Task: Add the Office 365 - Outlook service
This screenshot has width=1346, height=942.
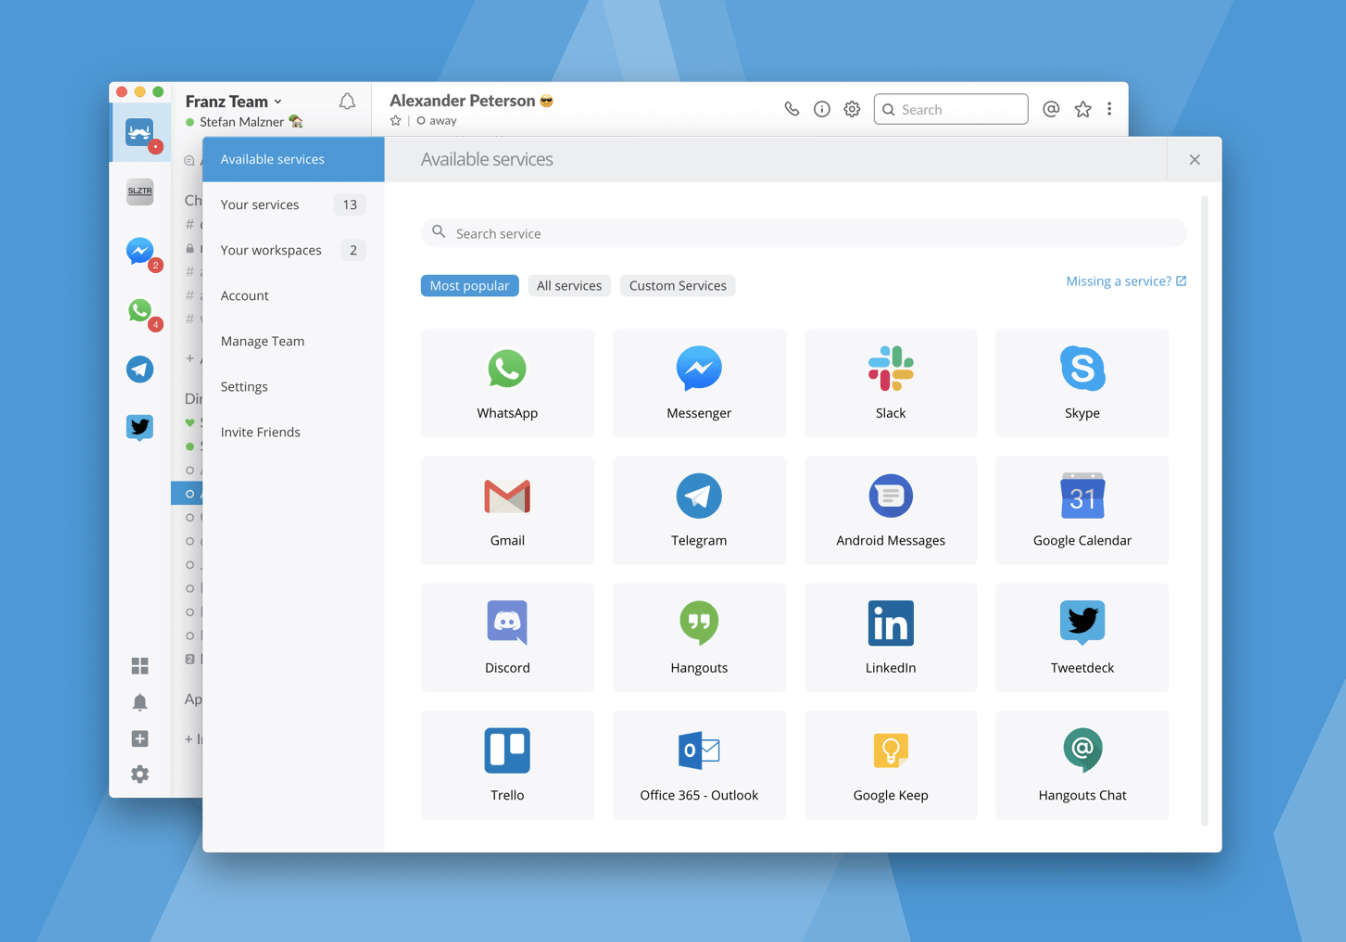Action: click(x=699, y=765)
